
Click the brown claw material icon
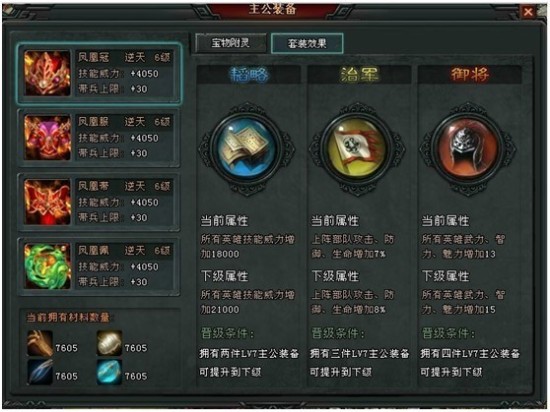click(x=40, y=343)
